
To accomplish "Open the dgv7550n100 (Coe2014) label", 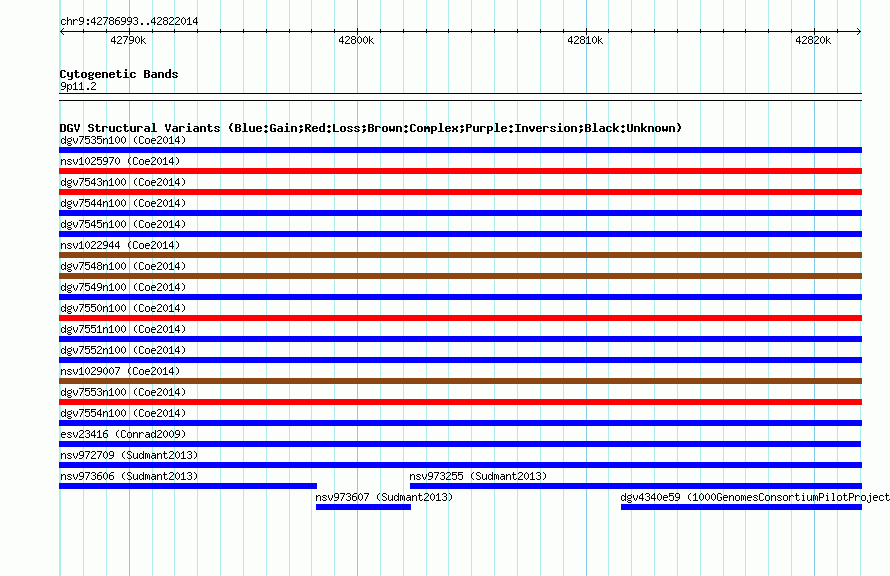I will coord(123,308).
